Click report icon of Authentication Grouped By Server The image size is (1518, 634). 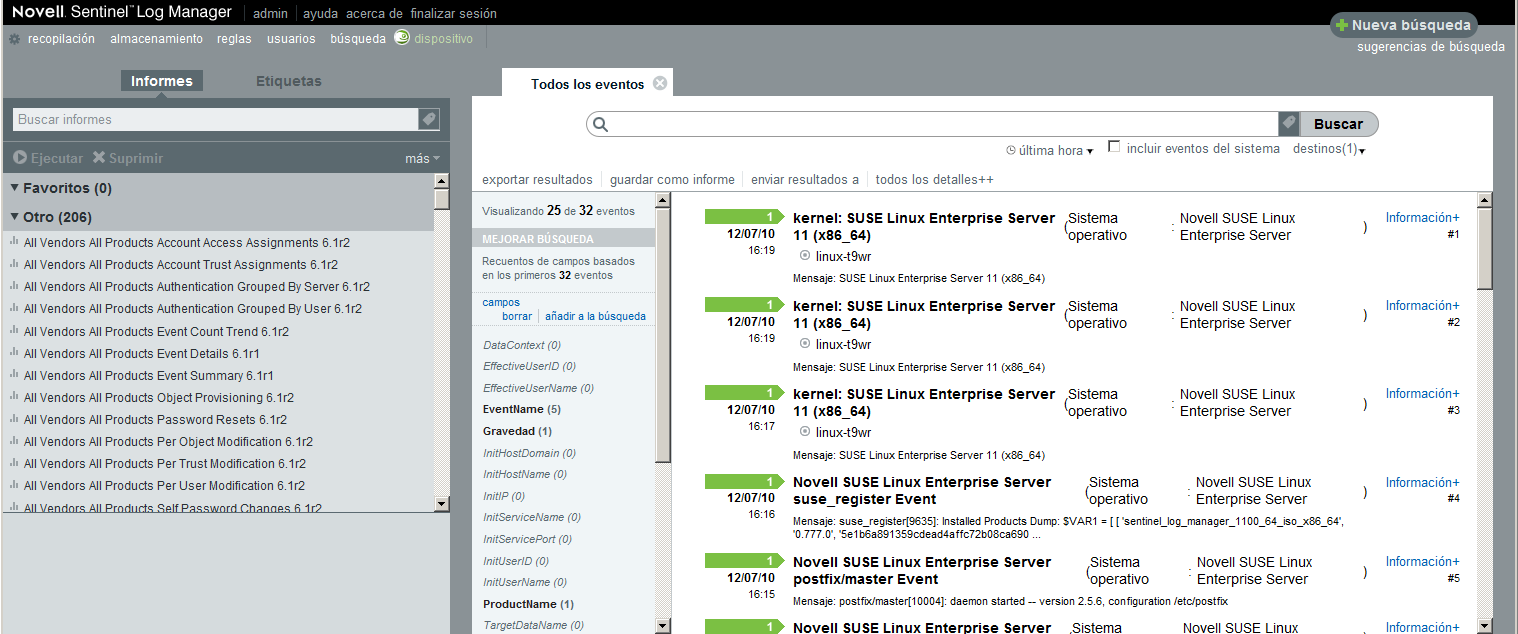14,286
